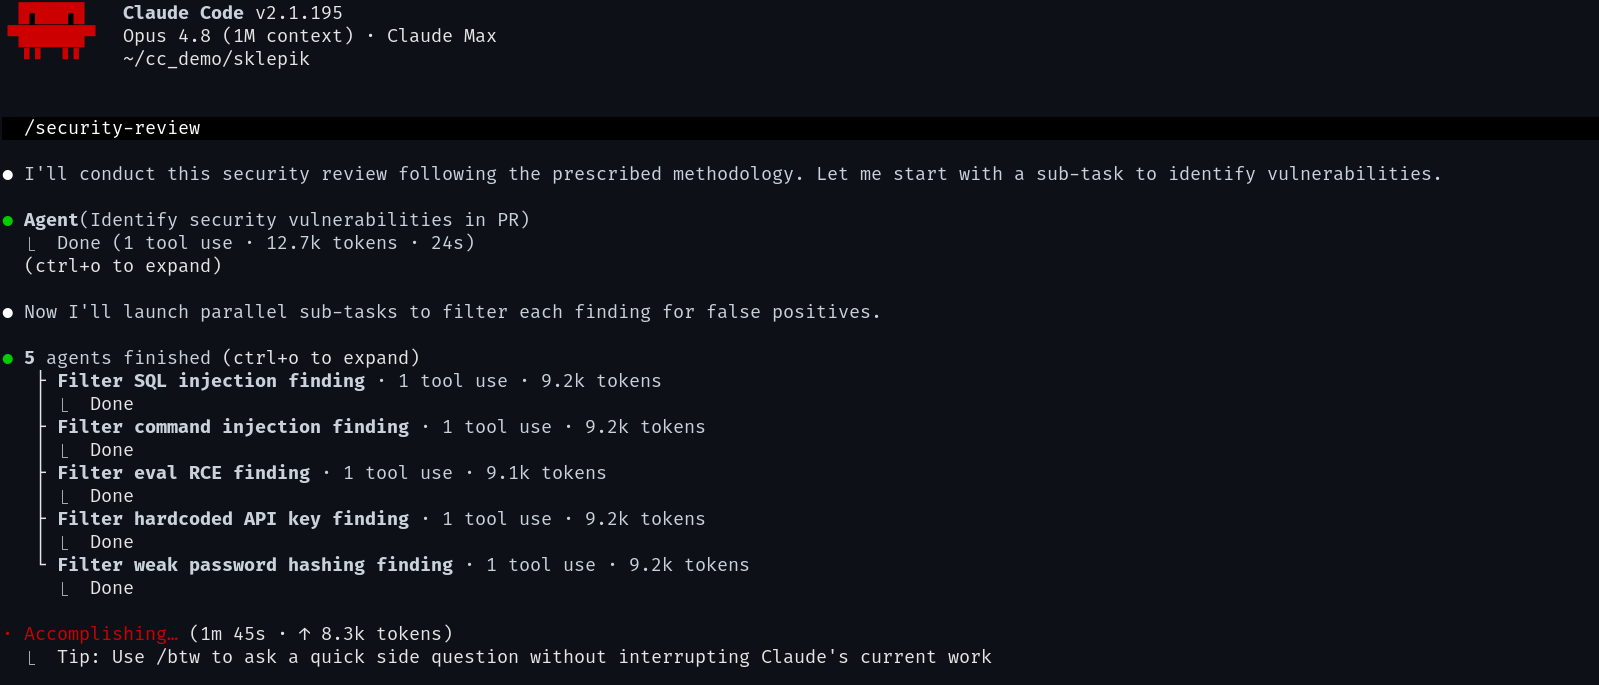Click the ~/cc_demo/sklepik project path
The image size is (1599, 685).
(x=216, y=59)
